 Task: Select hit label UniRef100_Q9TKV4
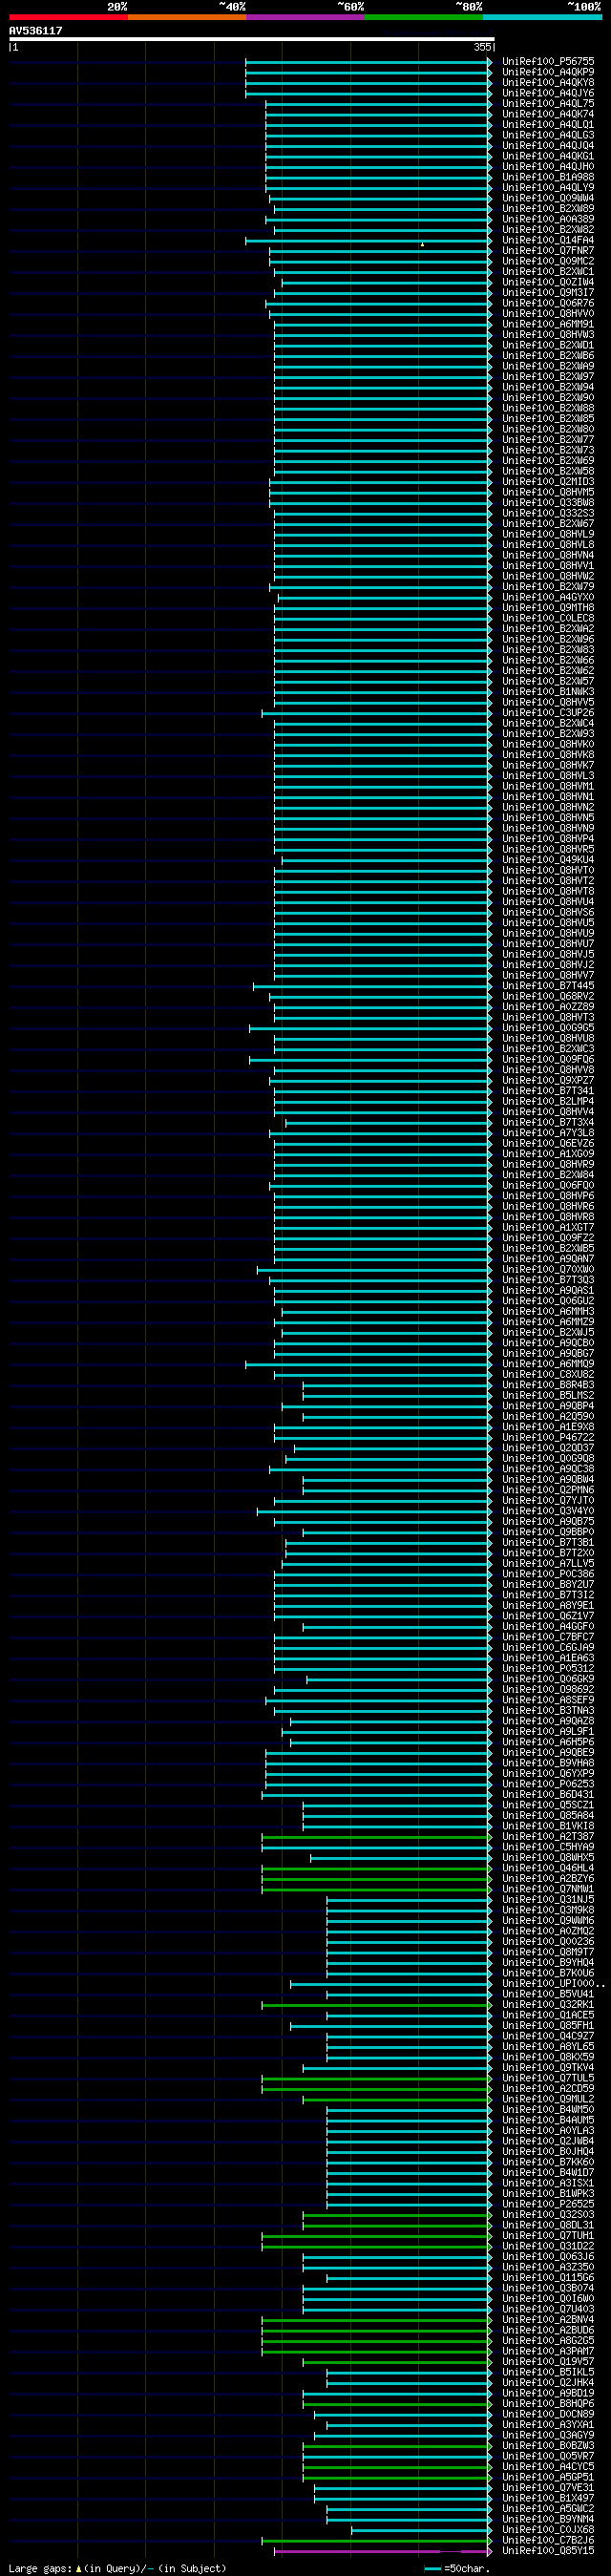click(x=548, y=2068)
